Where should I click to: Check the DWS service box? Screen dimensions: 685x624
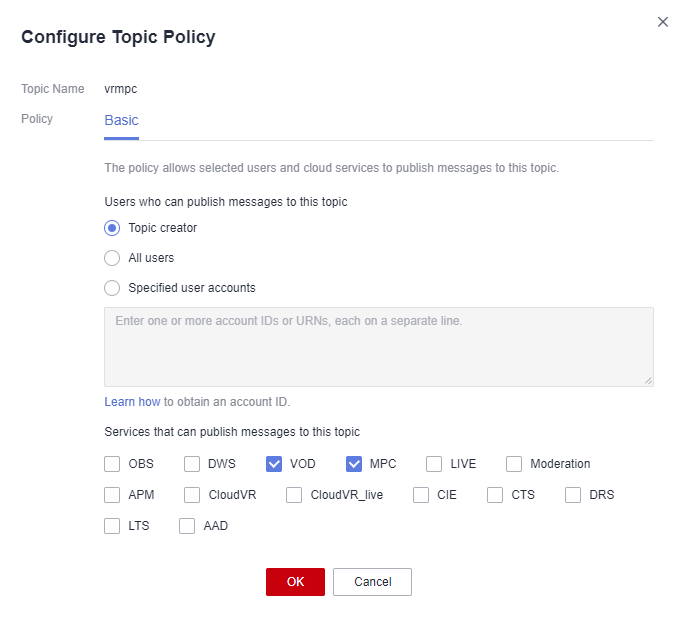coord(192,464)
